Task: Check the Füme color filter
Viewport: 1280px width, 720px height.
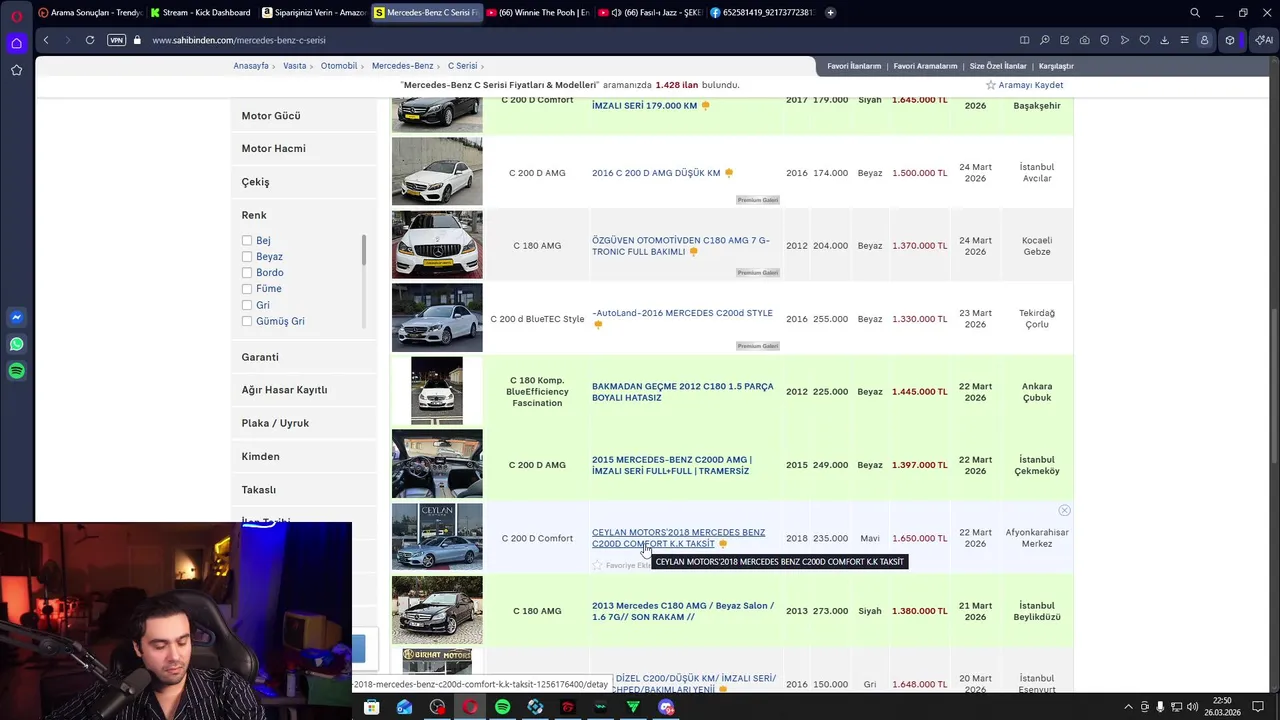Action: (x=246, y=288)
